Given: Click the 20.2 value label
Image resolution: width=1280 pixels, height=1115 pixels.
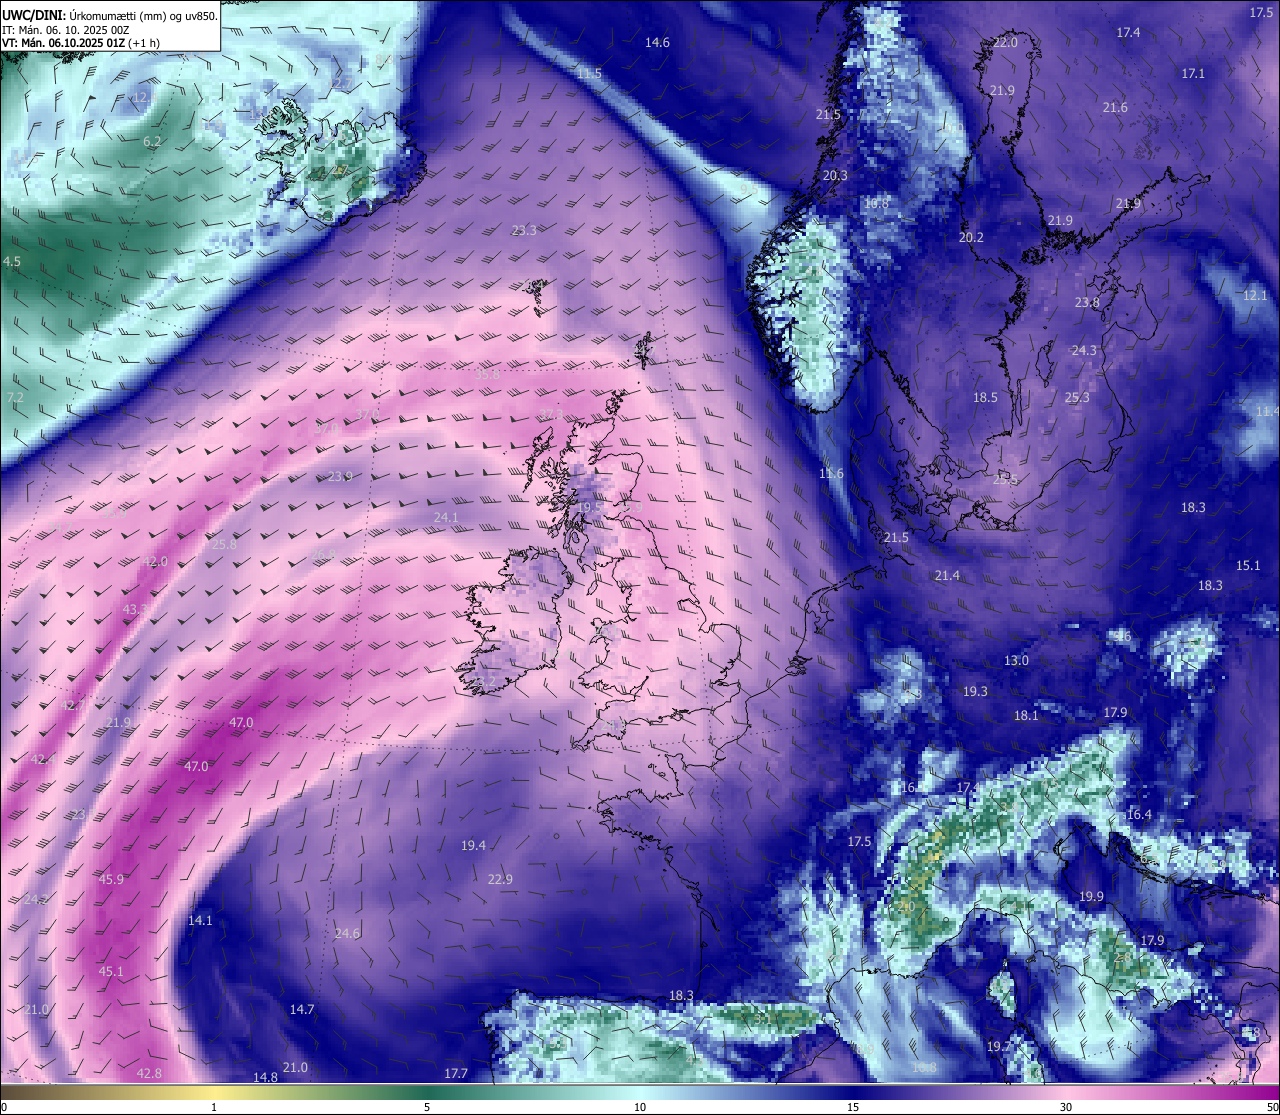Looking at the screenshot, I should point(971,238).
